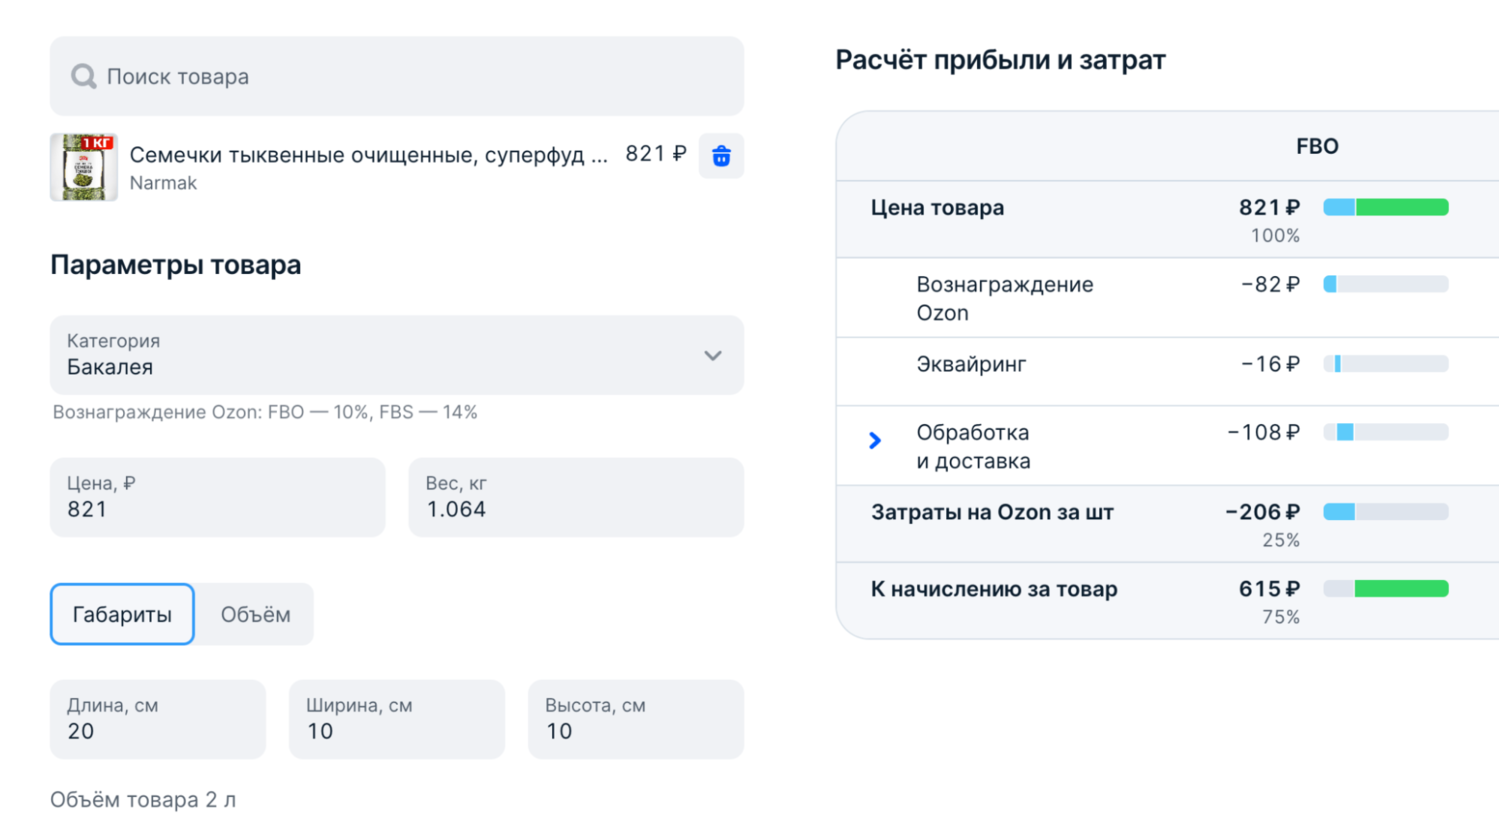Click the Вознаграждение Ozon bar indicator

coord(1386,285)
